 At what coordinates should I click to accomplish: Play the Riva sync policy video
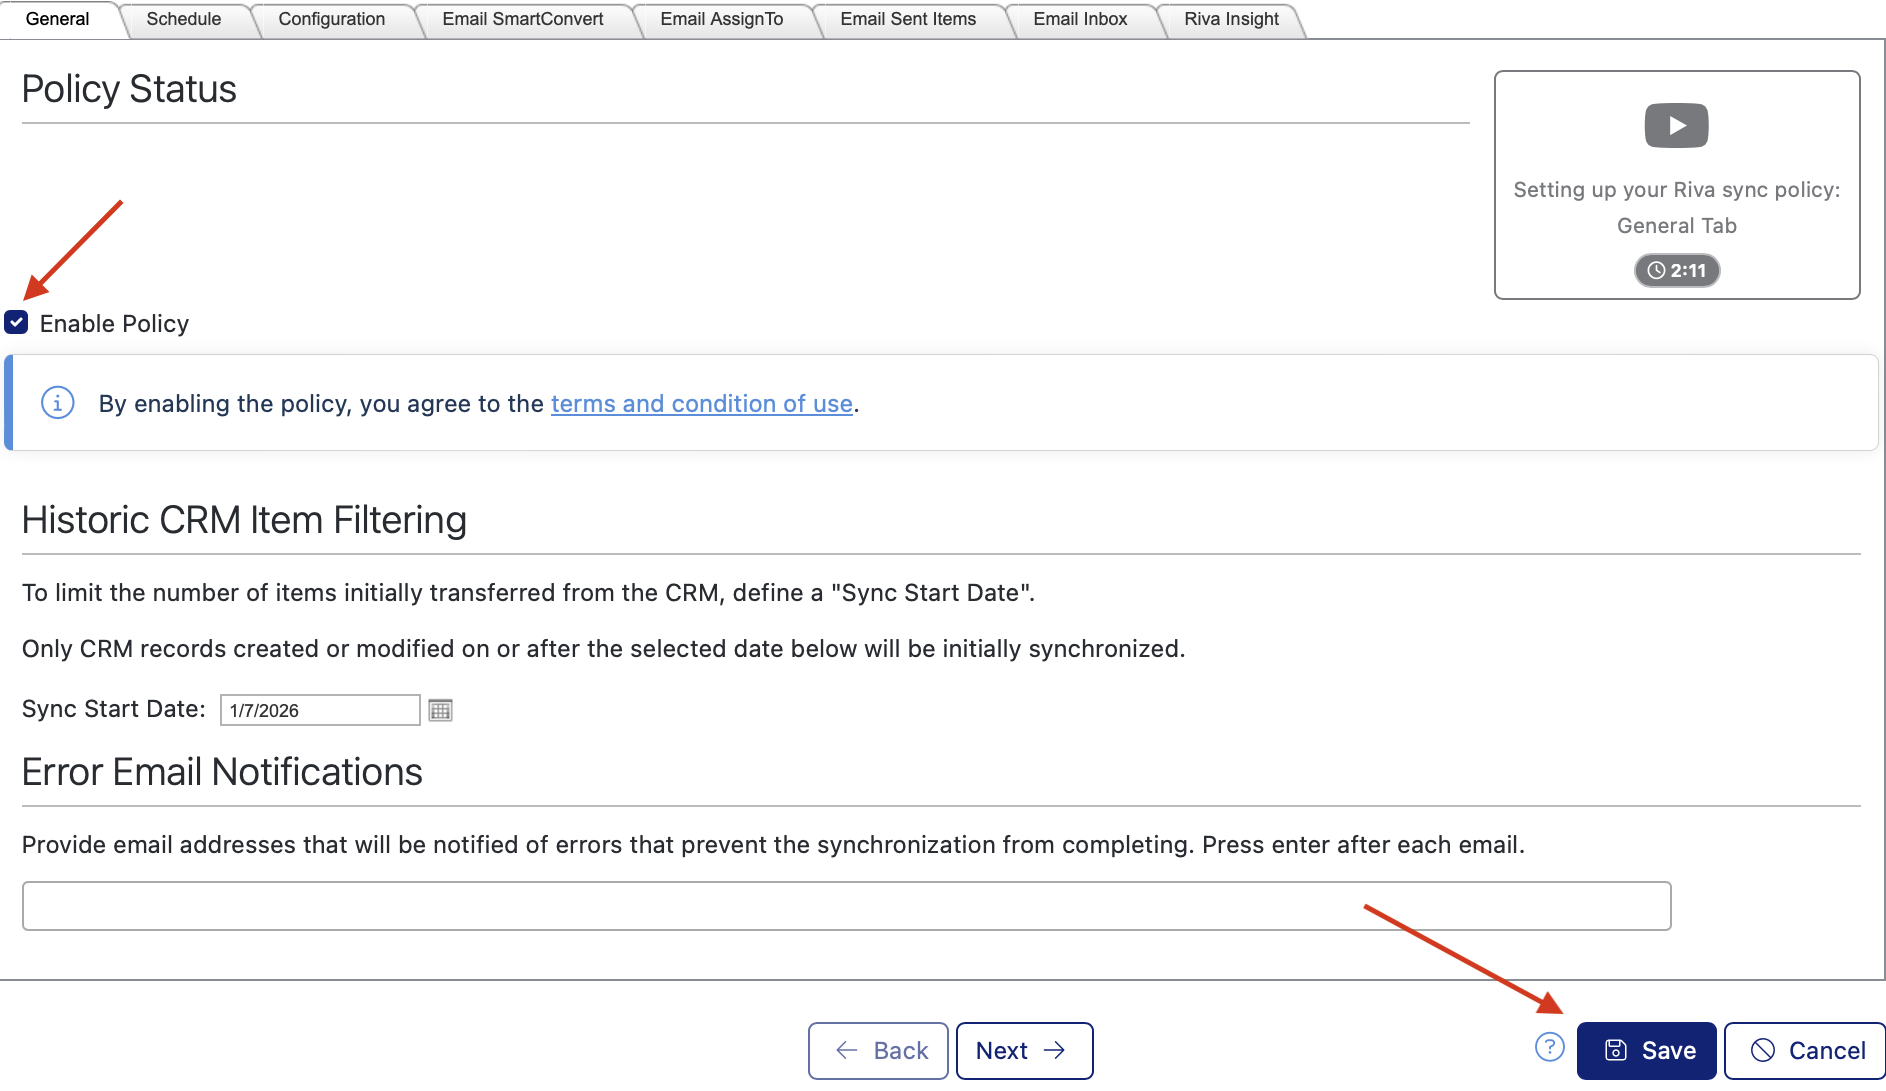1676,126
